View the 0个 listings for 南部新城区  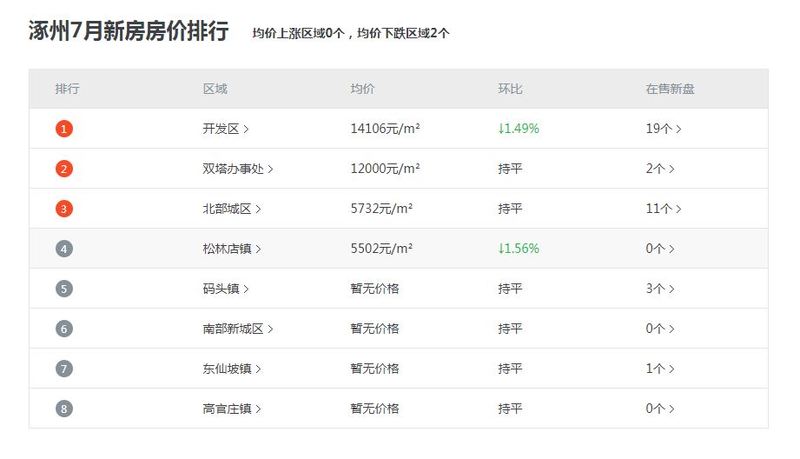tap(660, 328)
